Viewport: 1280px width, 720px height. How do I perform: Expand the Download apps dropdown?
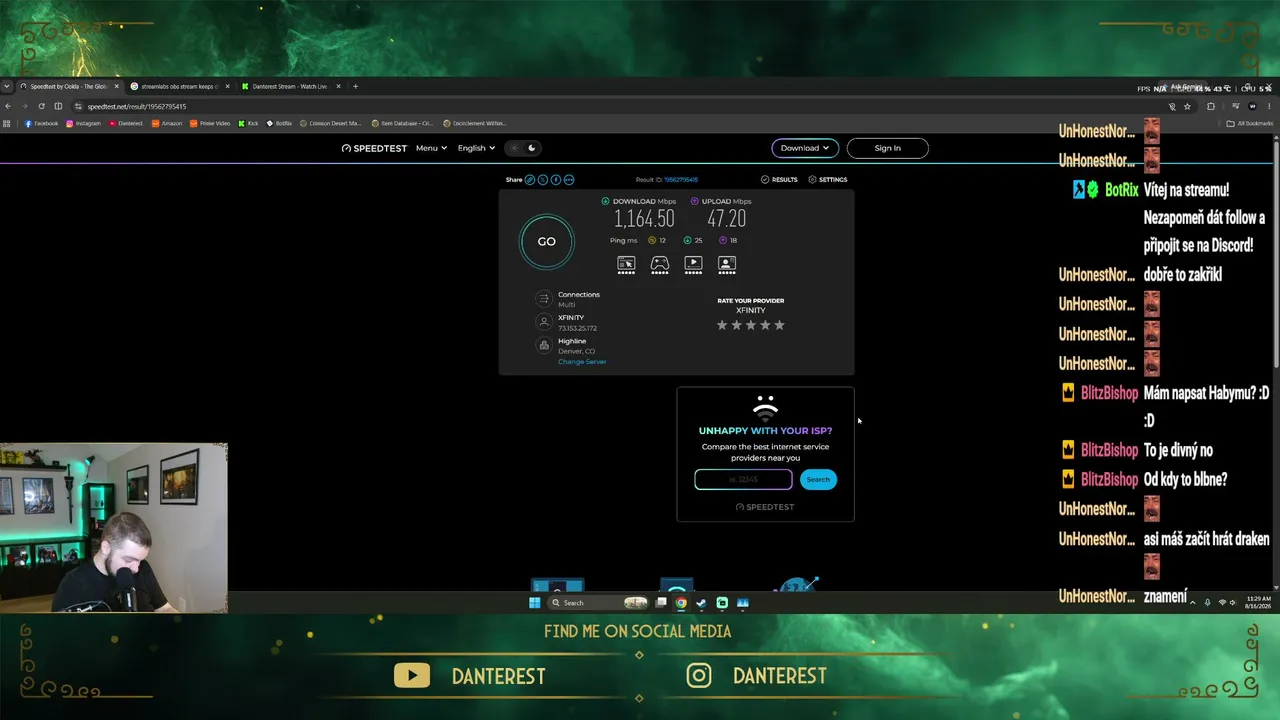(x=805, y=148)
